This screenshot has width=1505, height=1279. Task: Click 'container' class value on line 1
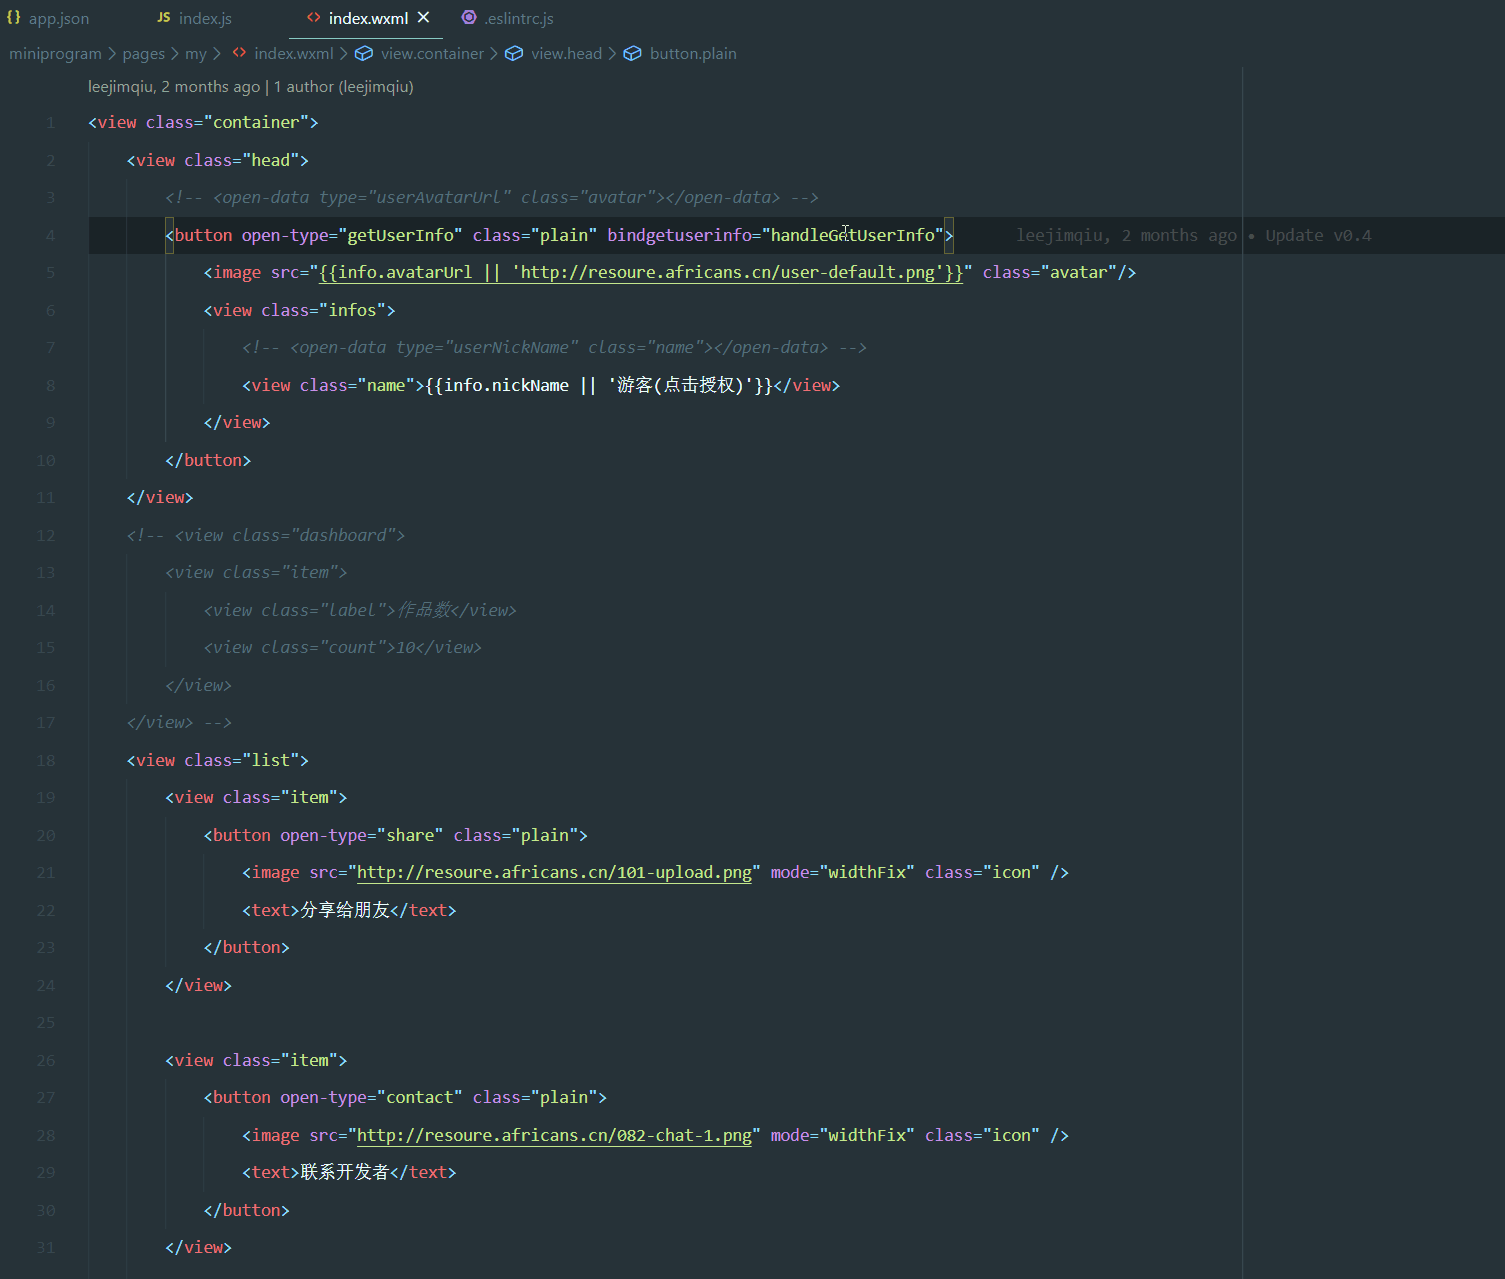coord(256,122)
